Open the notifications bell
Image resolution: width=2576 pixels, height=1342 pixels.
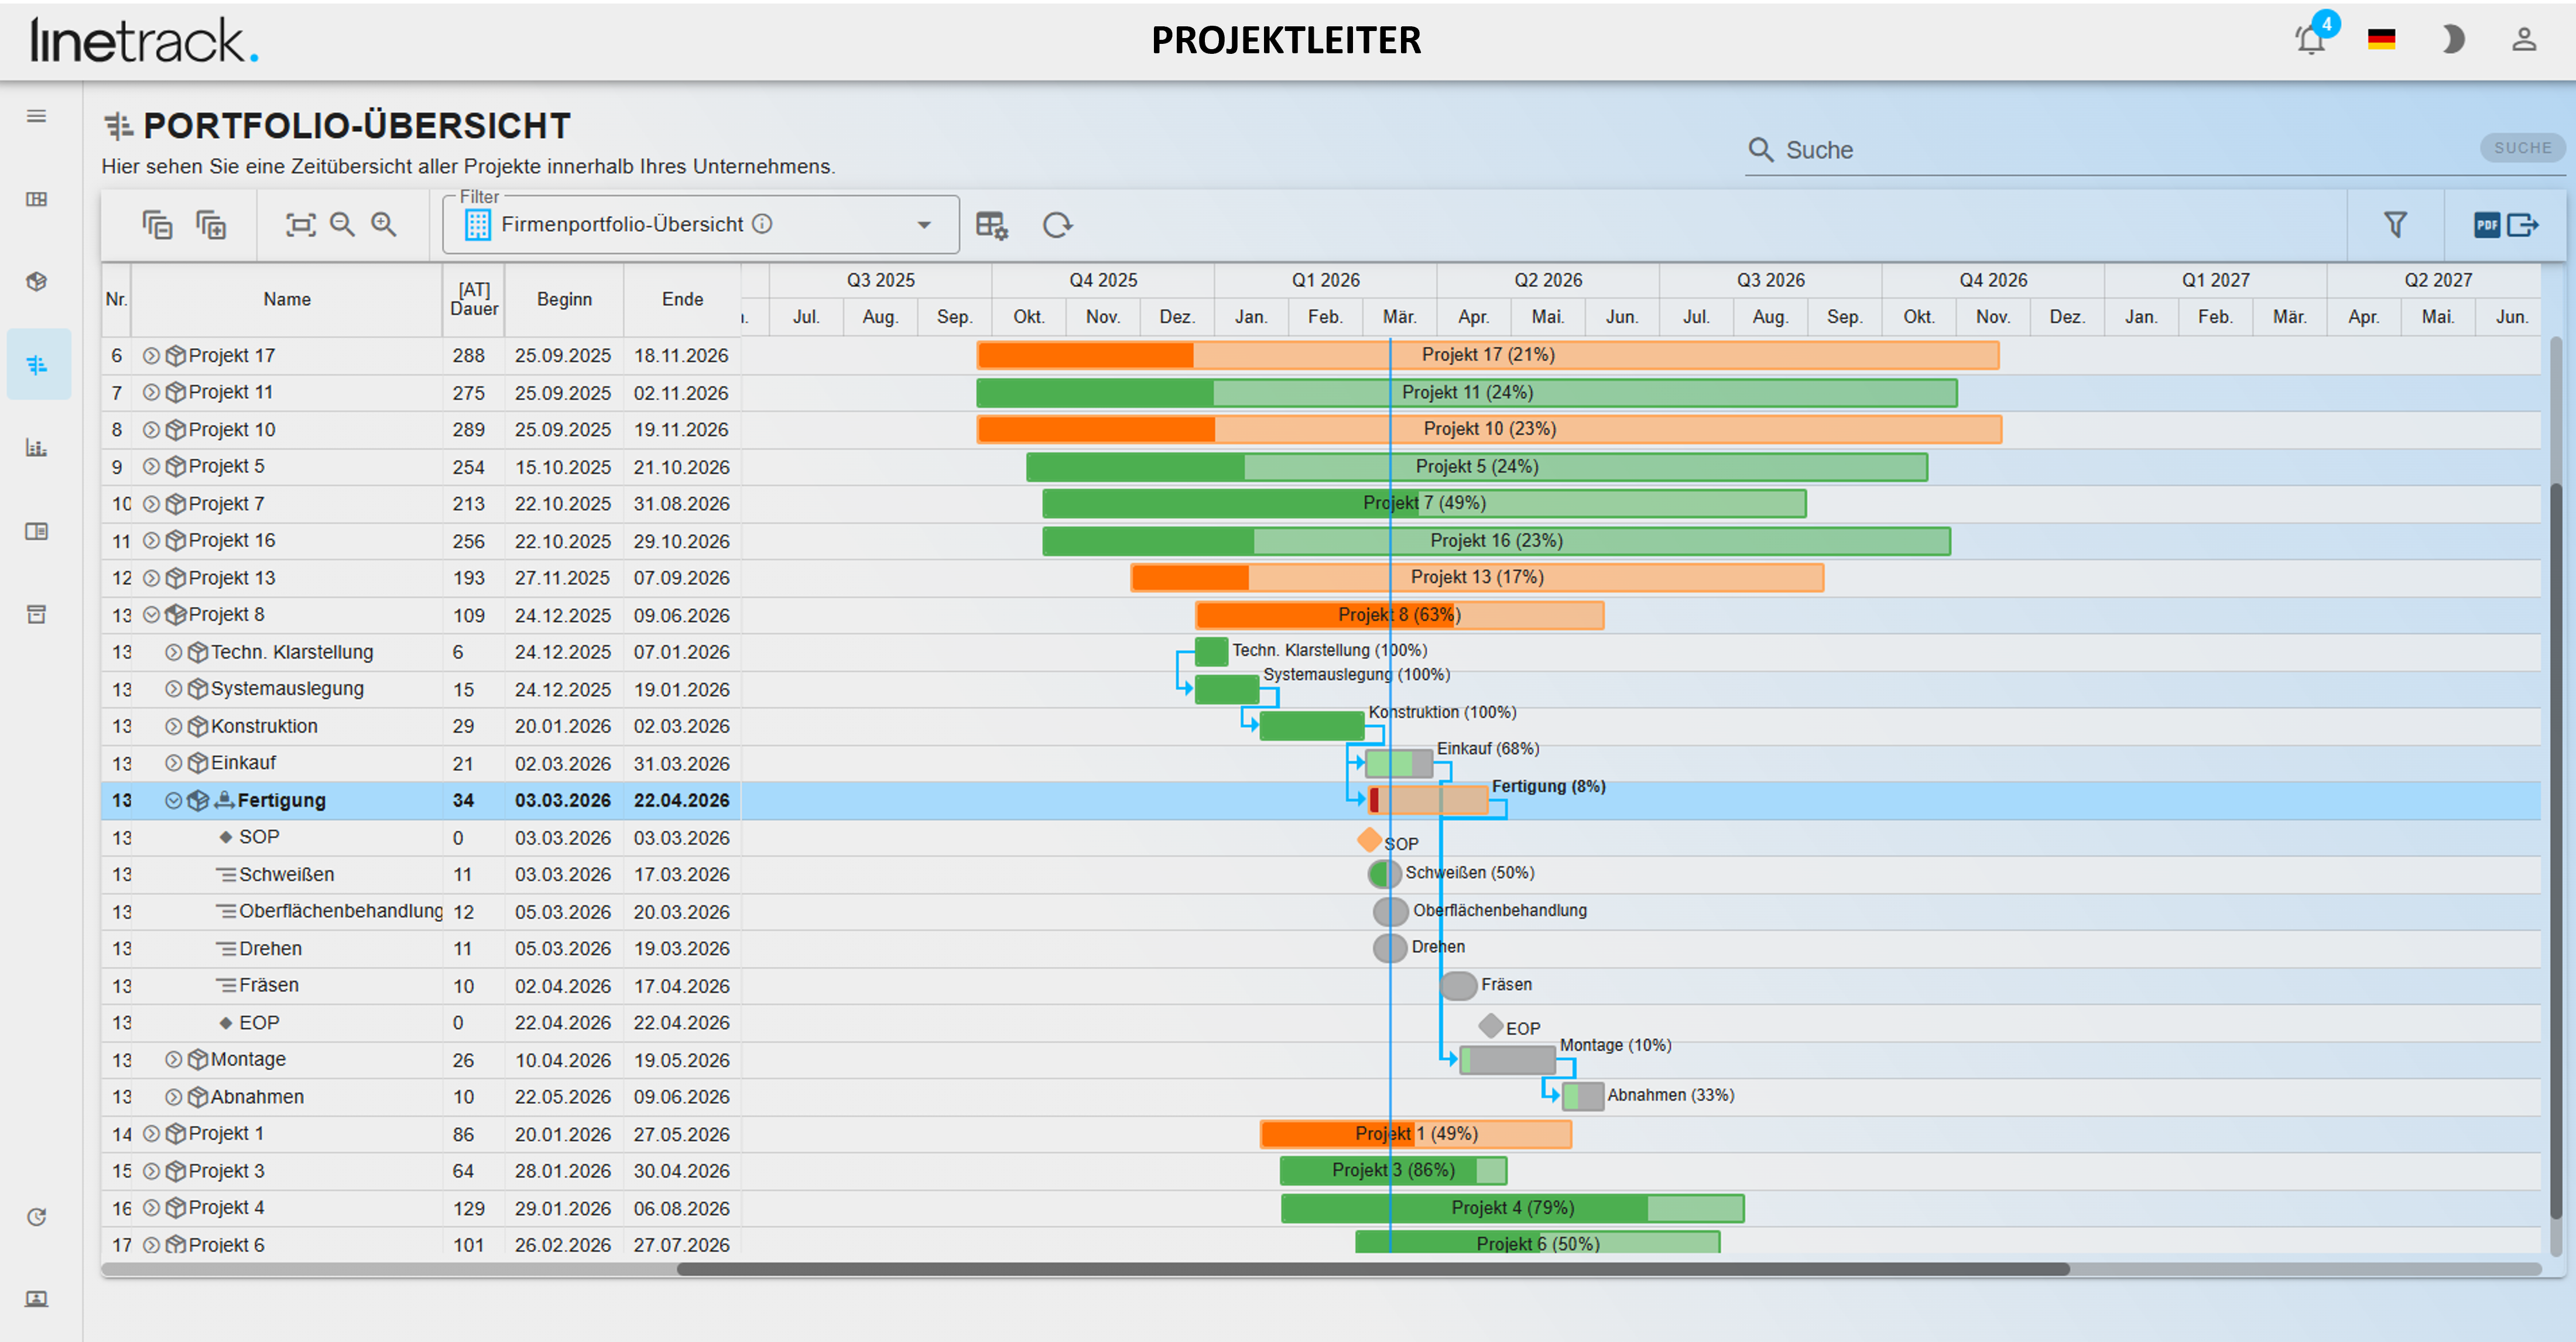click(x=2310, y=40)
